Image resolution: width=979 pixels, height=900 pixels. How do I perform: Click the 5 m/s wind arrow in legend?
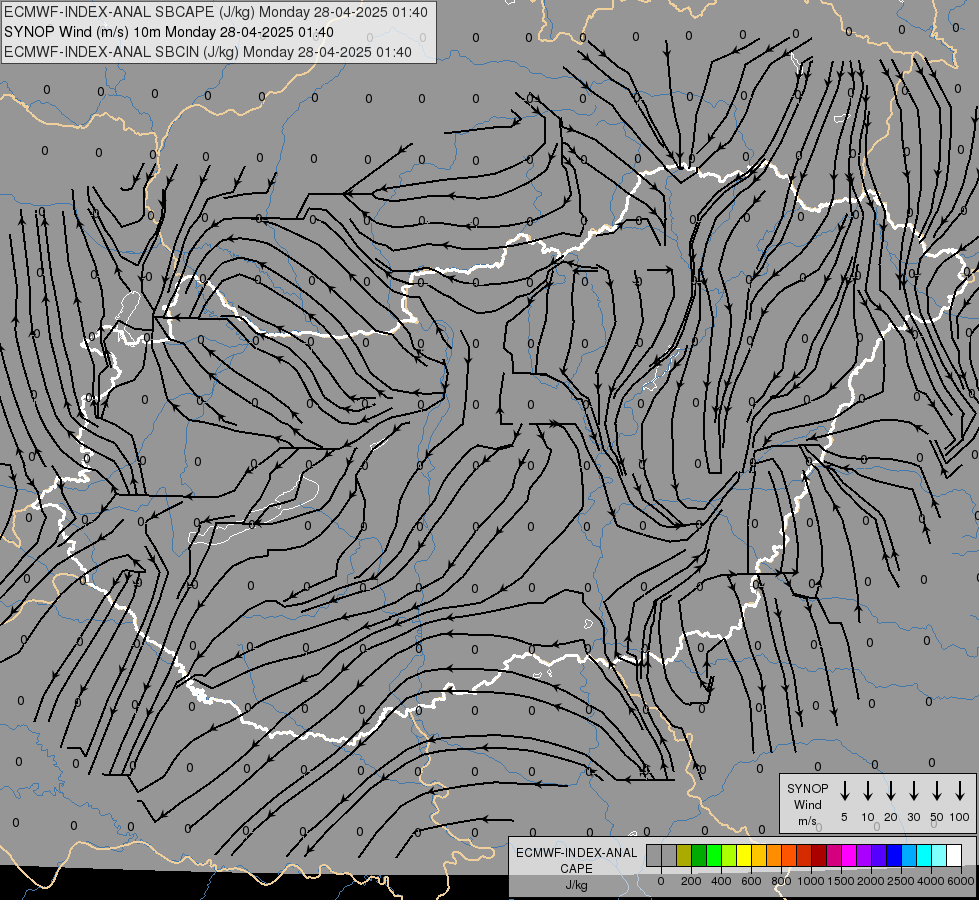(844, 791)
